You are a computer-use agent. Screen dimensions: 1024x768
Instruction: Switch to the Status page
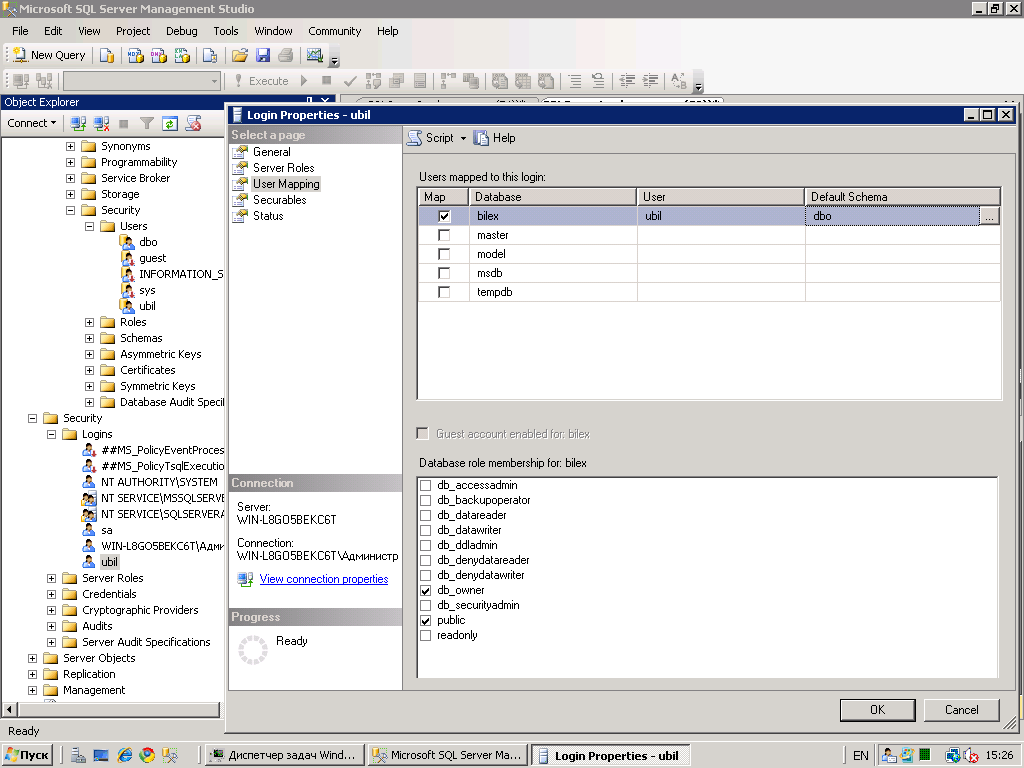[x=268, y=216]
